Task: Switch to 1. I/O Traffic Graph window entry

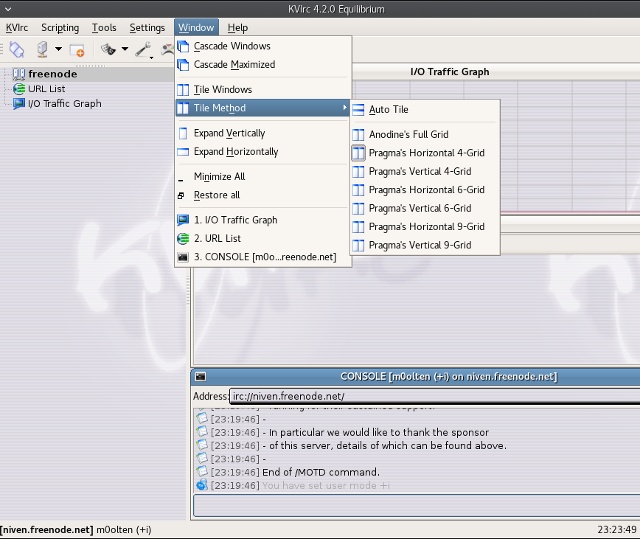Action: (263, 220)
